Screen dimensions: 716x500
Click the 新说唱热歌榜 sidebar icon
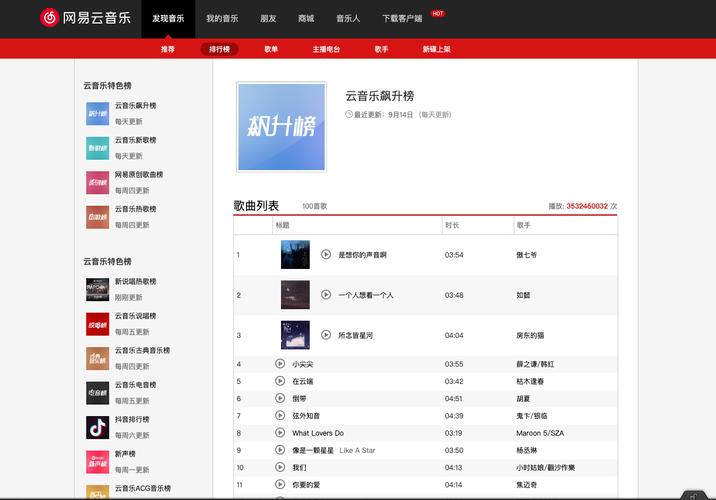pyautogui.click(x=97, y=289)
